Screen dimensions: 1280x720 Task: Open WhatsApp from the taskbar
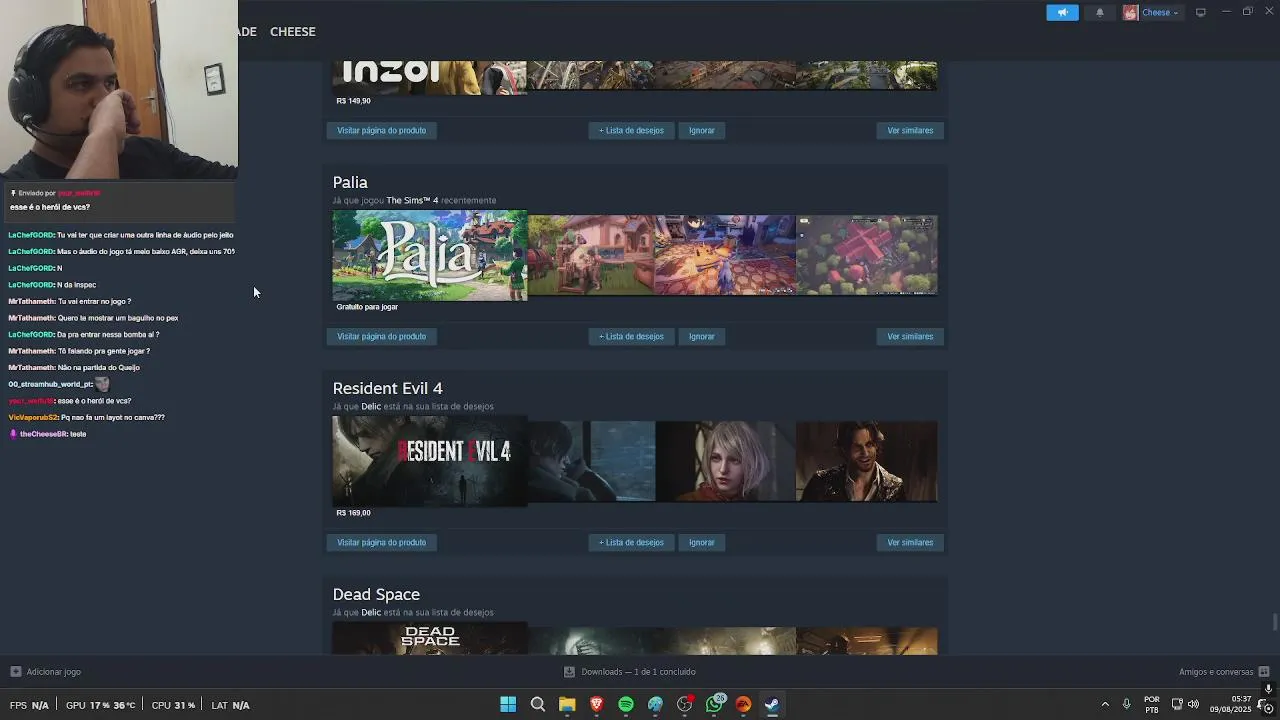(x=714, y=704)
